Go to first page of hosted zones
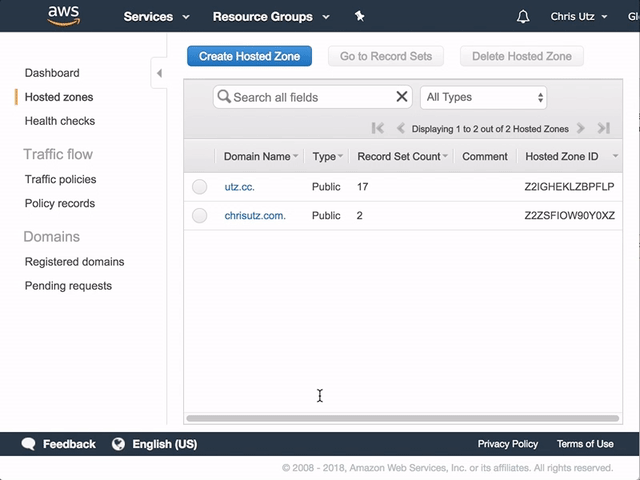The image size is (640, 480). (378, 128)
